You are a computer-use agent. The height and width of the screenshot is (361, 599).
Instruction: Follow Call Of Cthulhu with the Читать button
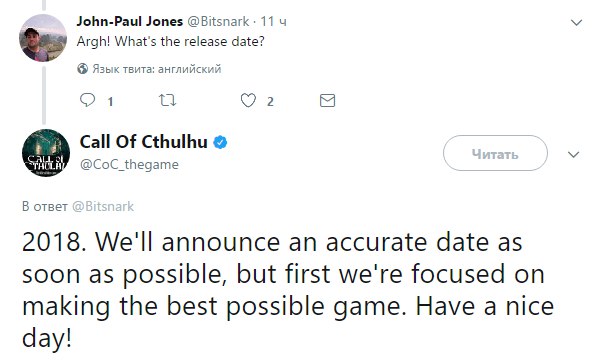[495, 153]
